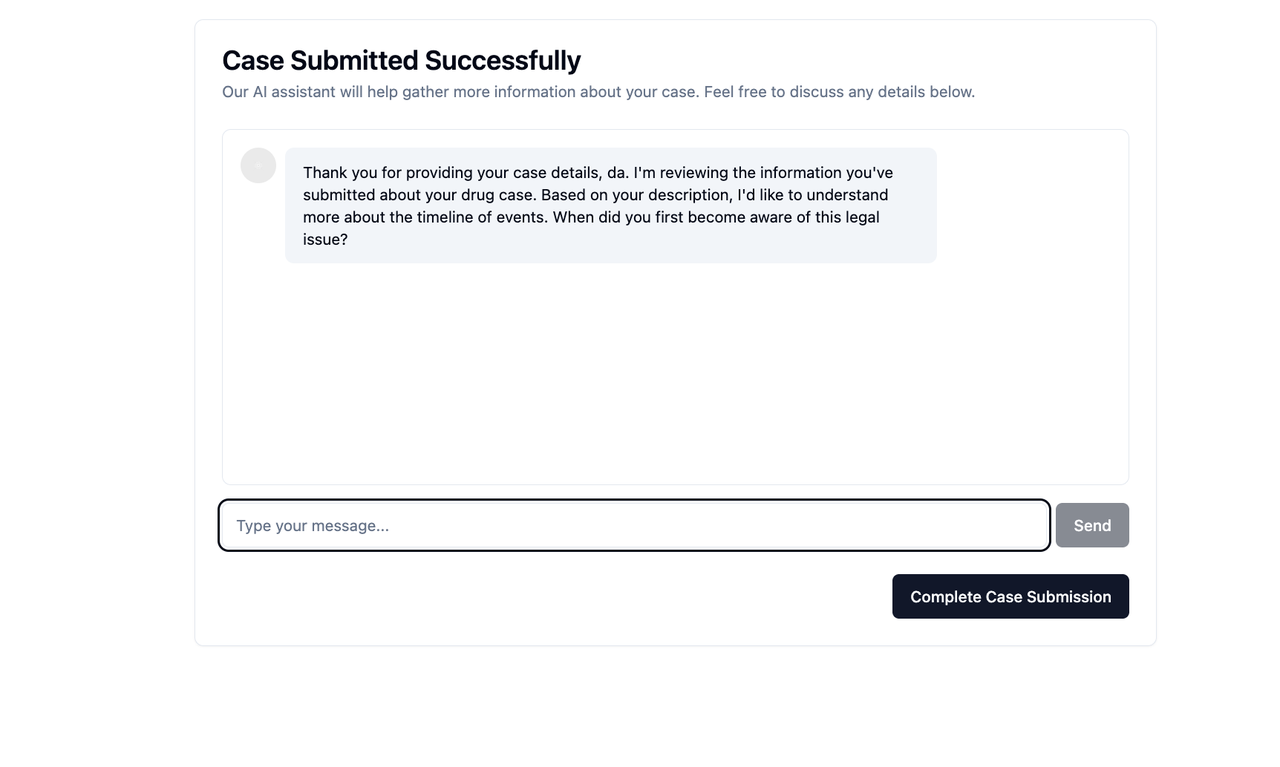The image size is (1280, 767).
Task: Click the gray Send button
Action: (x=1092, y=525)
